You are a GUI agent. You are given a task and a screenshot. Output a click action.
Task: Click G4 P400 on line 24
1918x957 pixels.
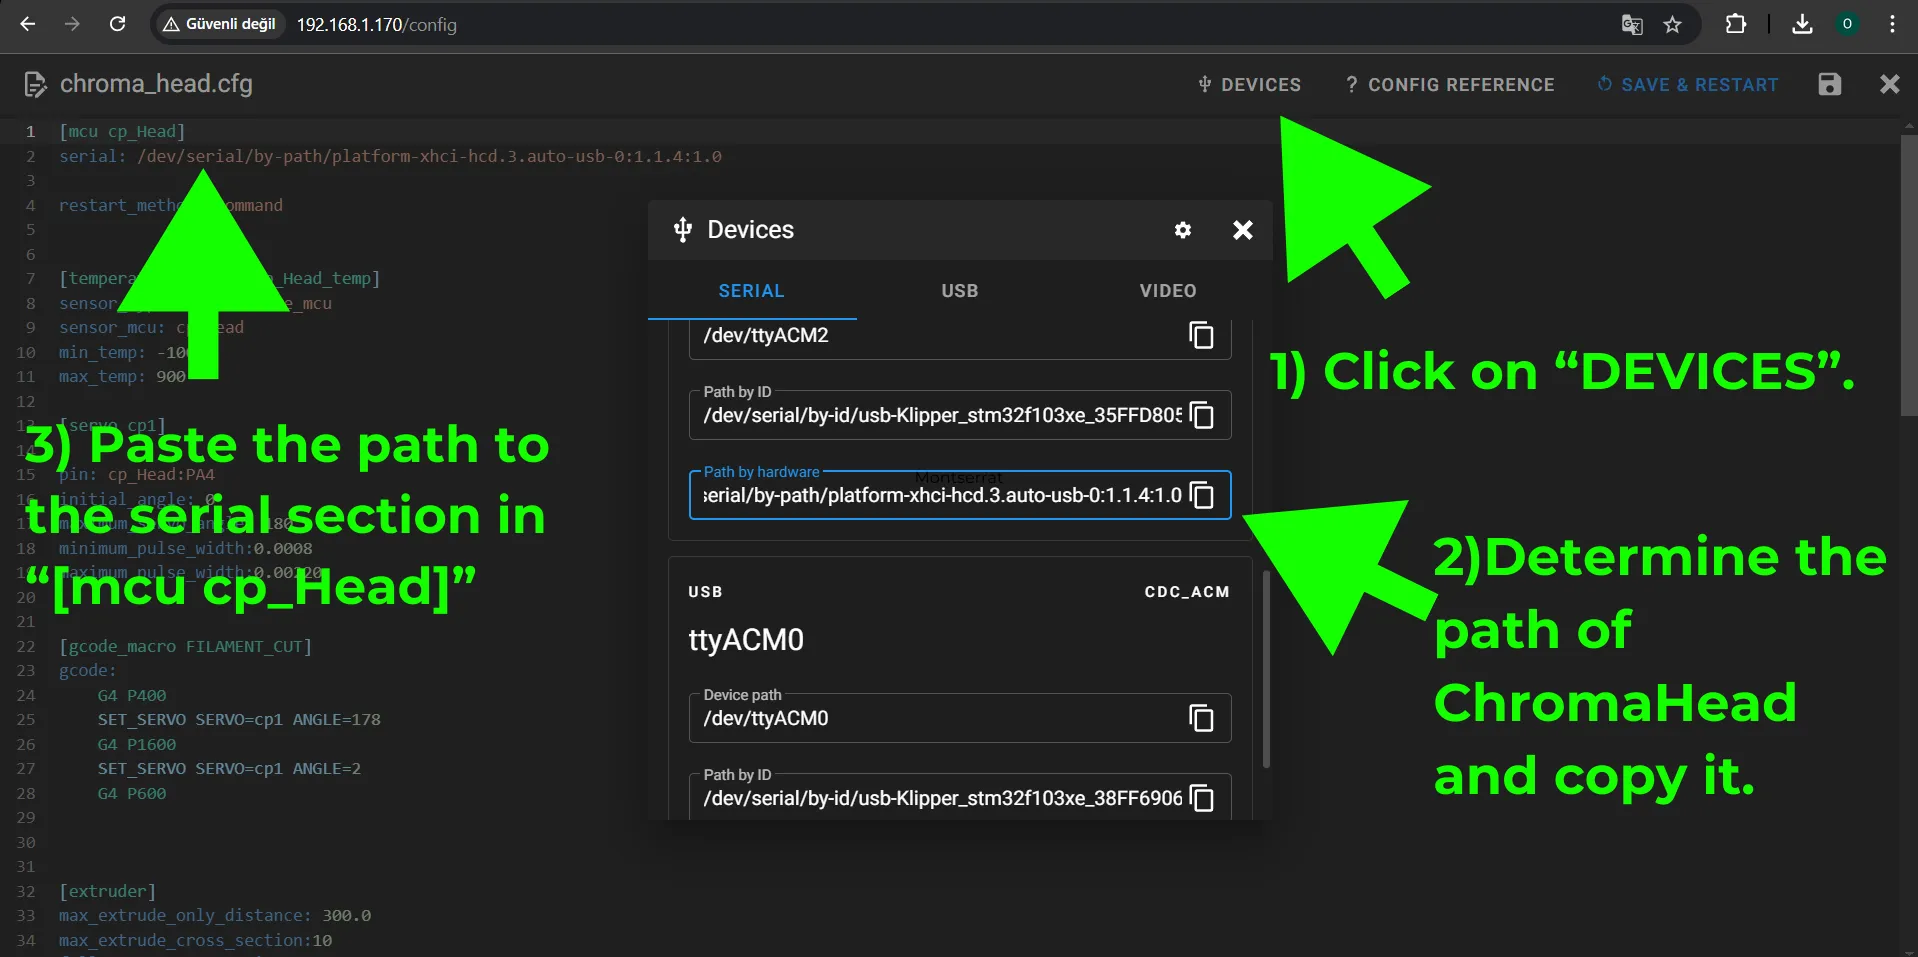(132, 695)
